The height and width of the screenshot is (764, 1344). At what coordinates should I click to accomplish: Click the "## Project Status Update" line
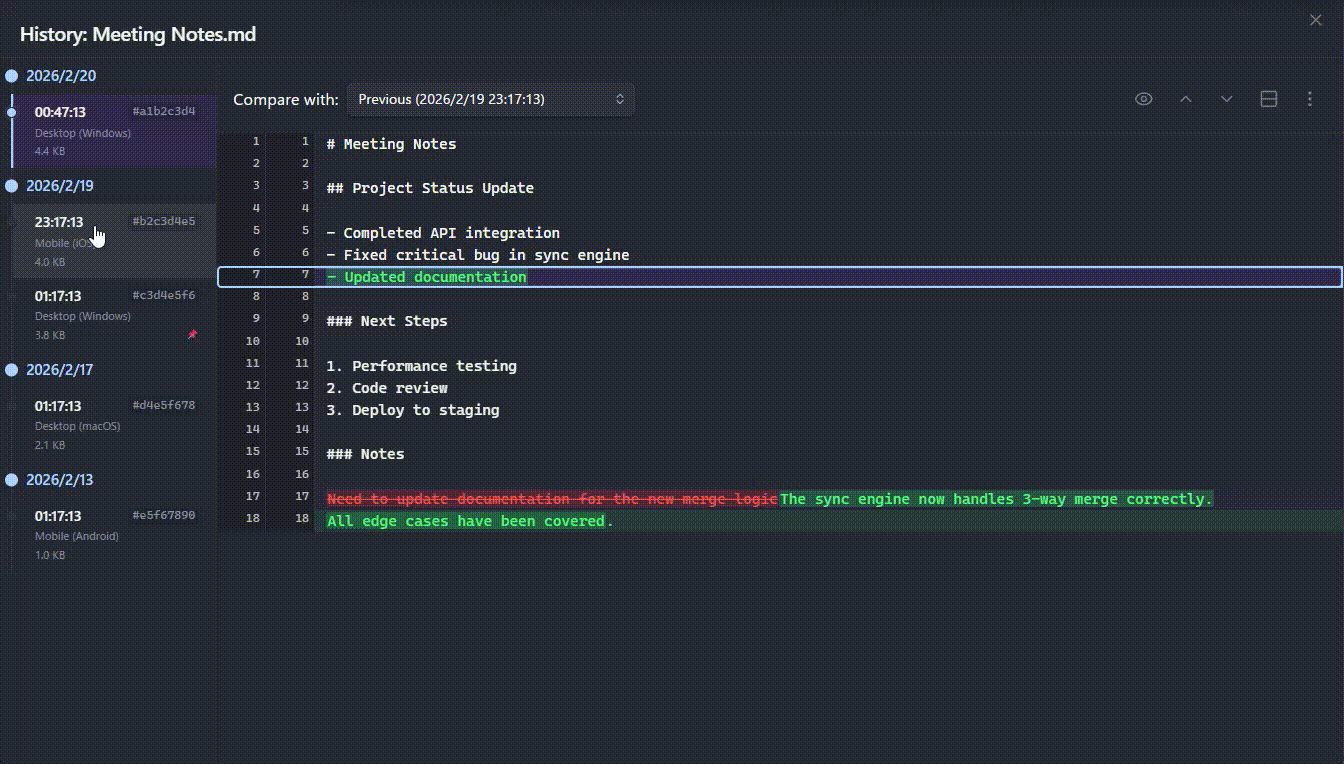430,188
